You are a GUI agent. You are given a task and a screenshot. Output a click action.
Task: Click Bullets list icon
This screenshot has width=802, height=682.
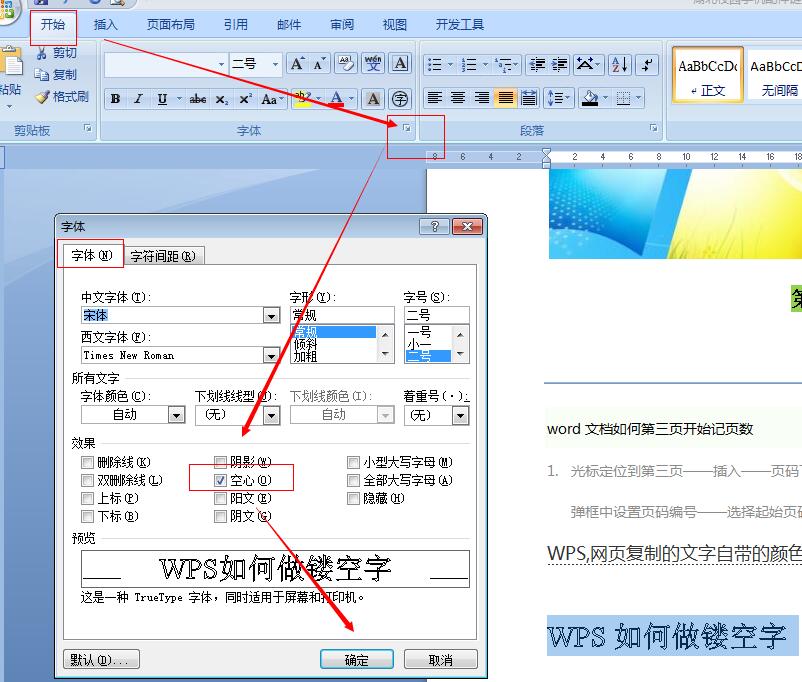pos(434,64)
